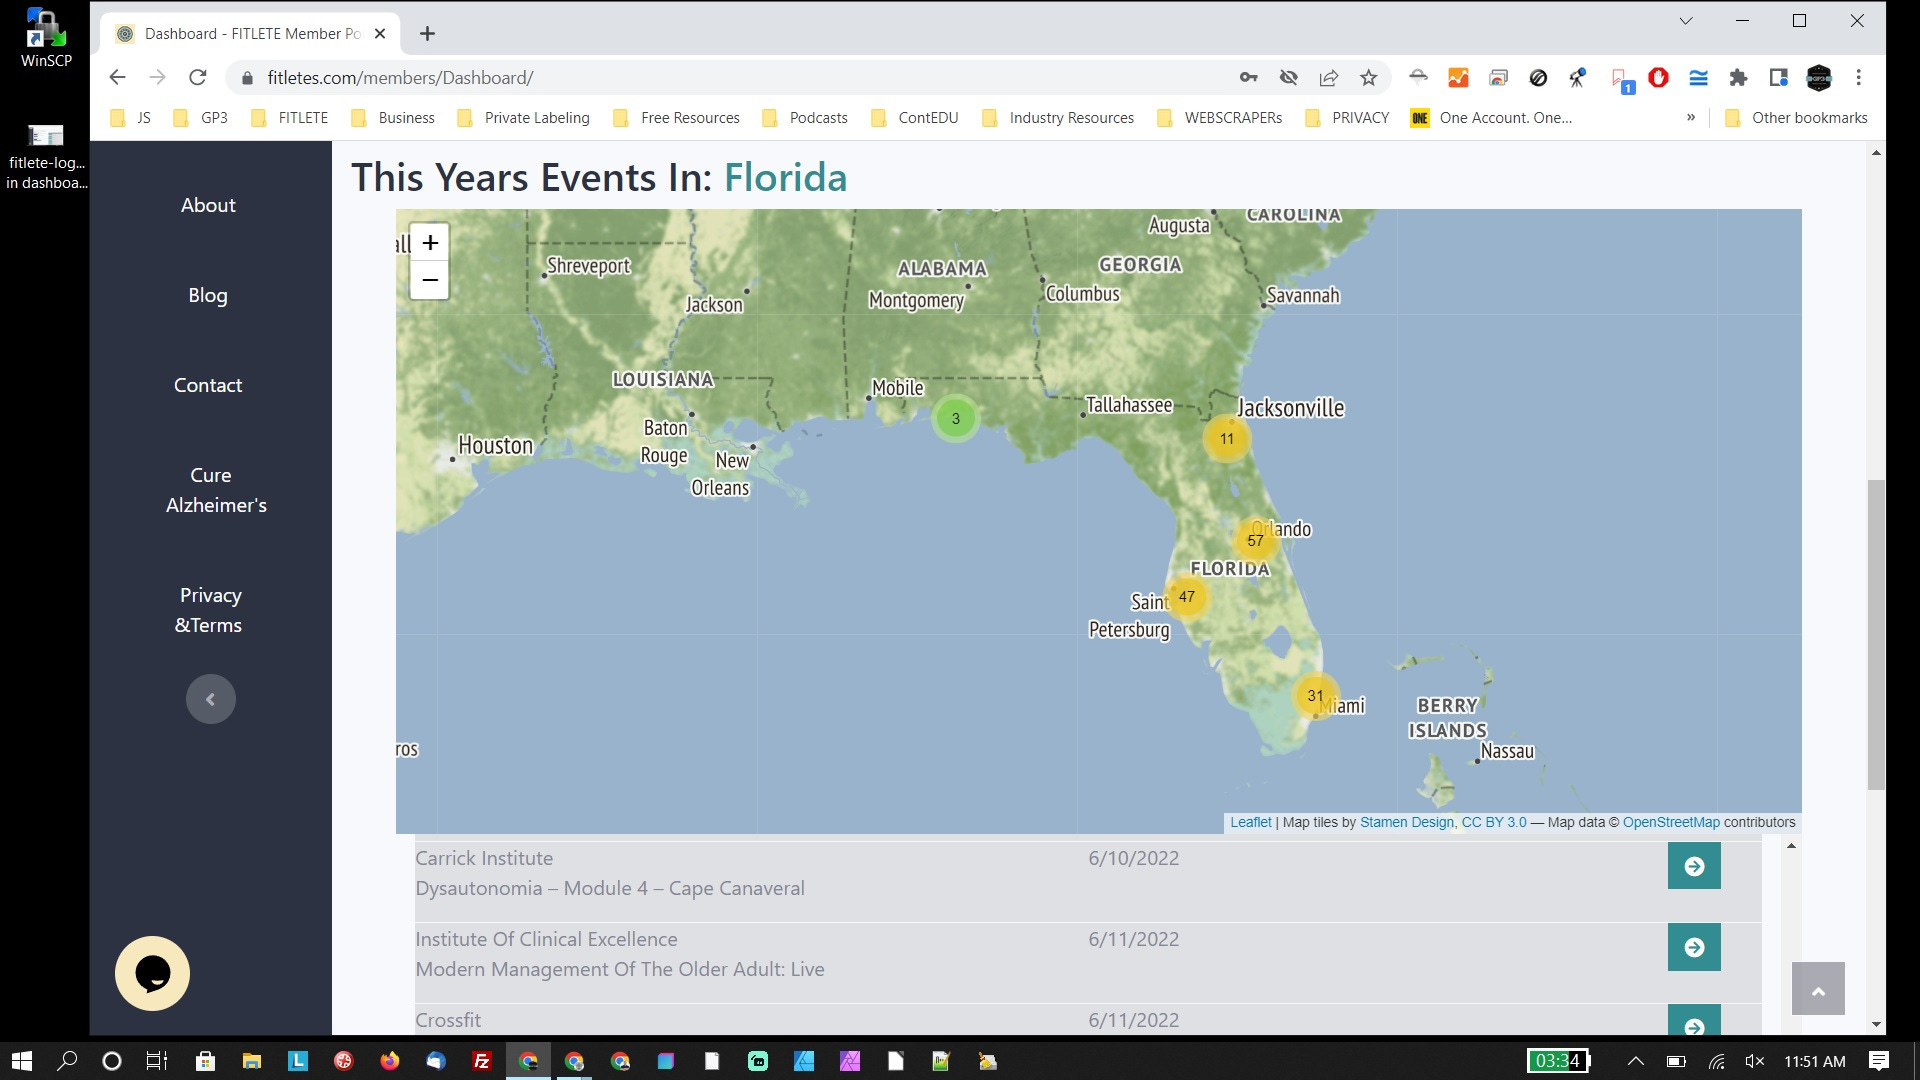Open FileZilla from the taskbar
1920x1080 pixels.
point(481,1061)
